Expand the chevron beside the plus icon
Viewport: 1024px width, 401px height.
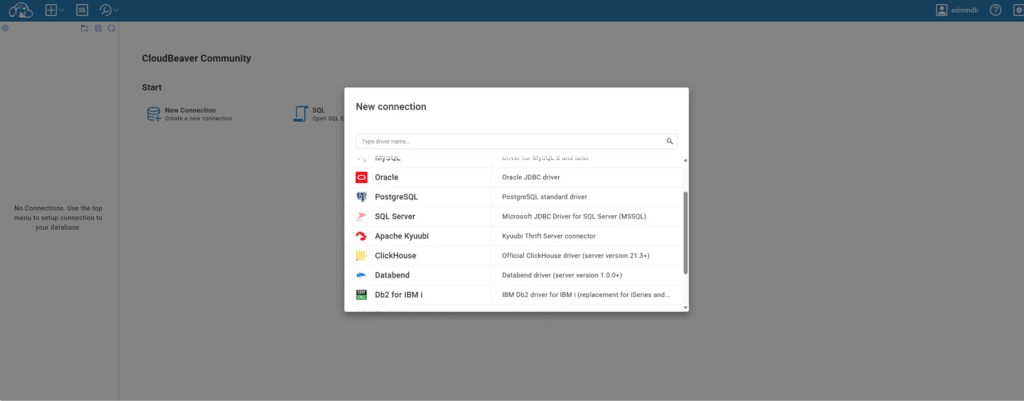pos(62,10)
